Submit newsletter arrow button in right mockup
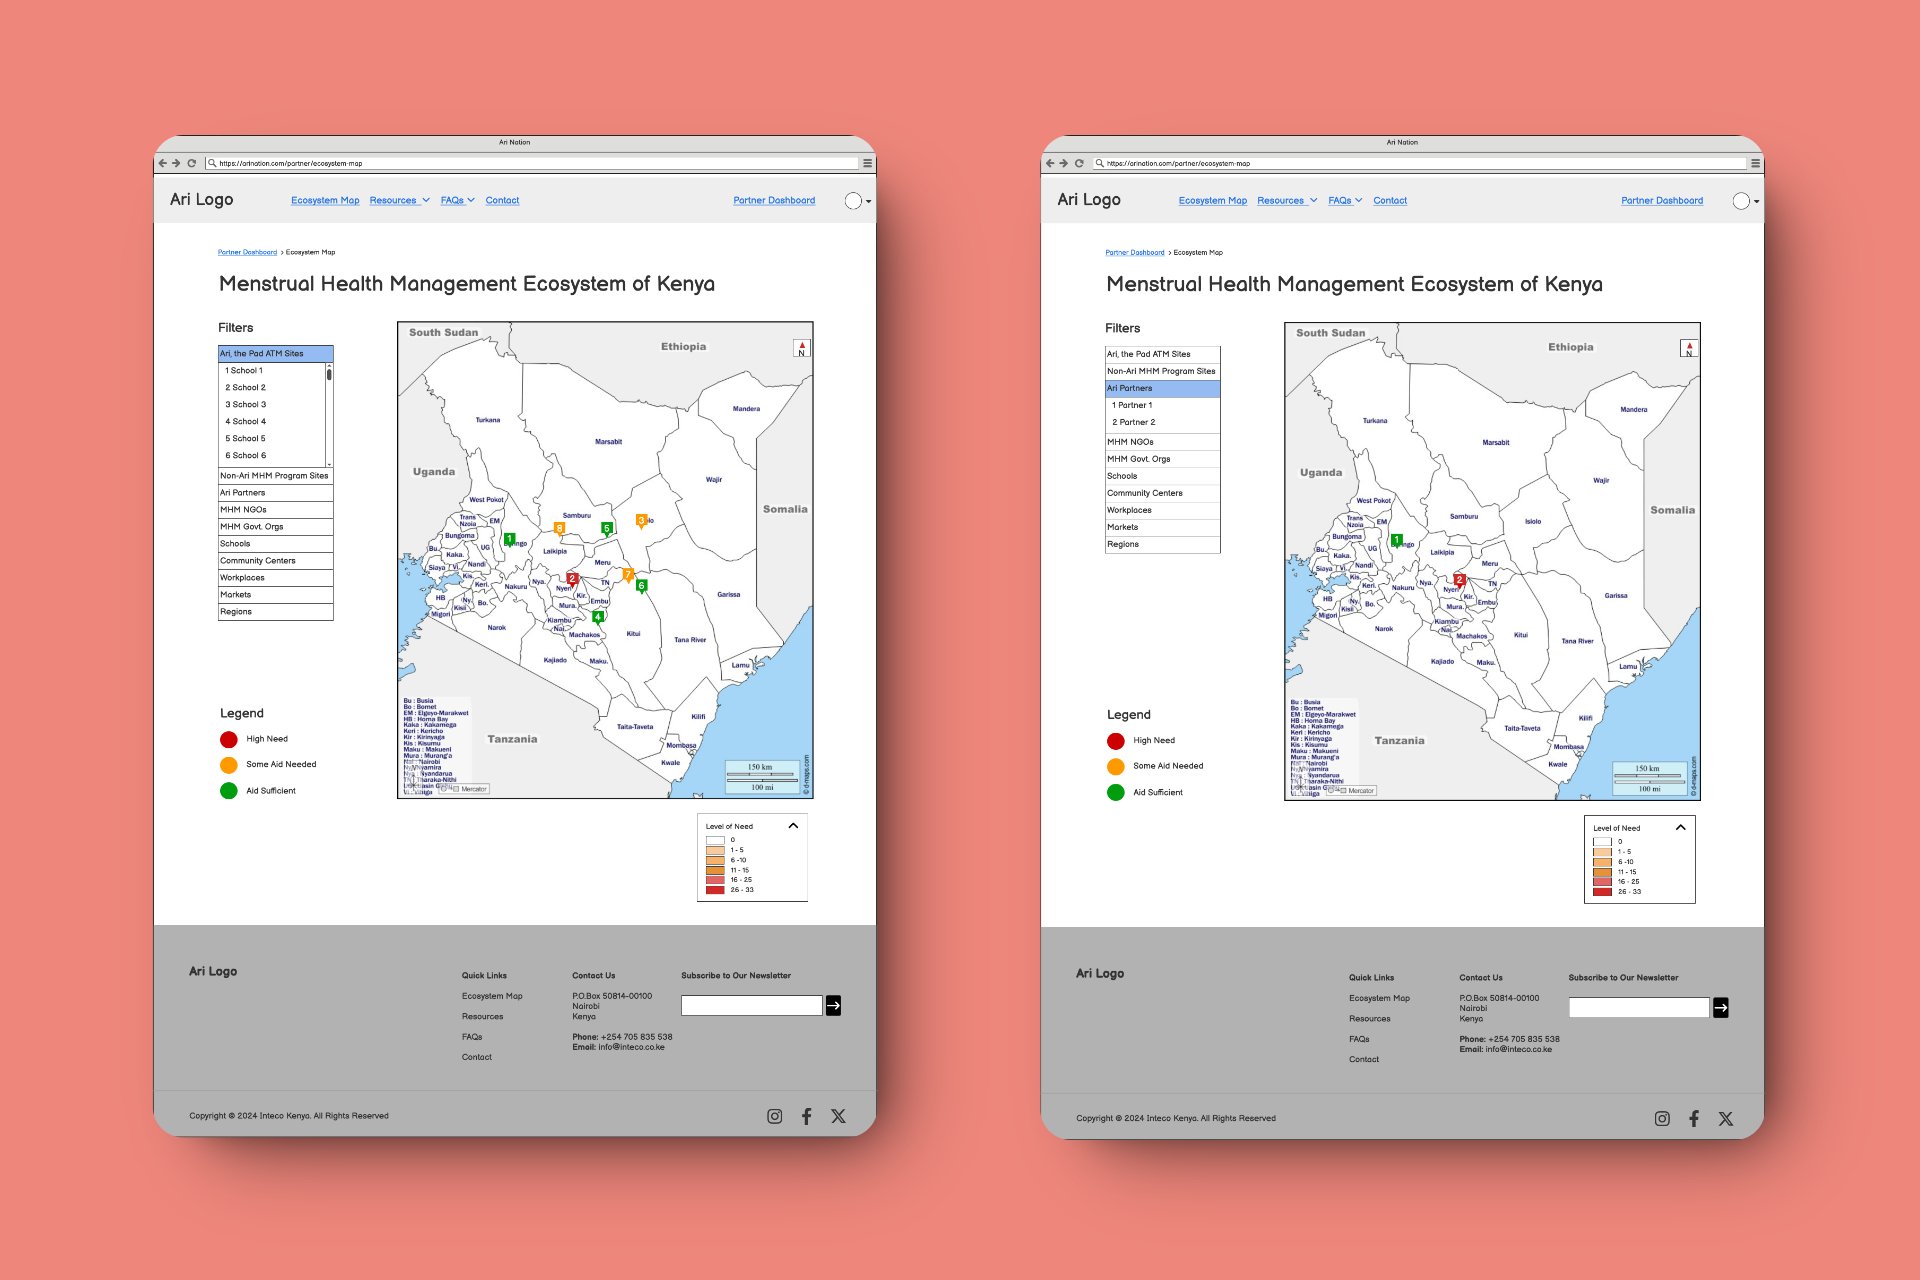This screenshot has width=1920, height=1280. 1721,1008
